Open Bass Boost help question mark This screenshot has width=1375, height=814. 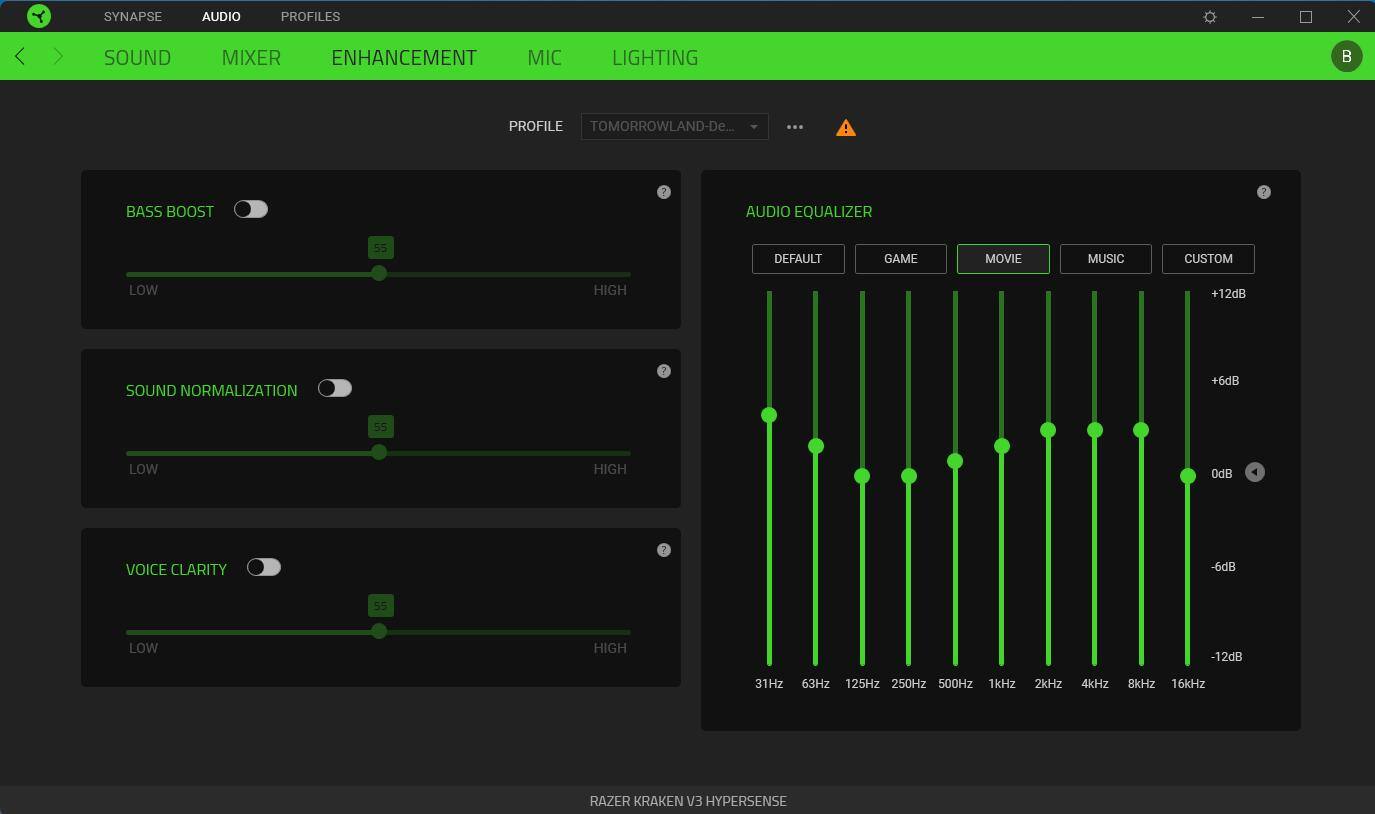point(664,192)
